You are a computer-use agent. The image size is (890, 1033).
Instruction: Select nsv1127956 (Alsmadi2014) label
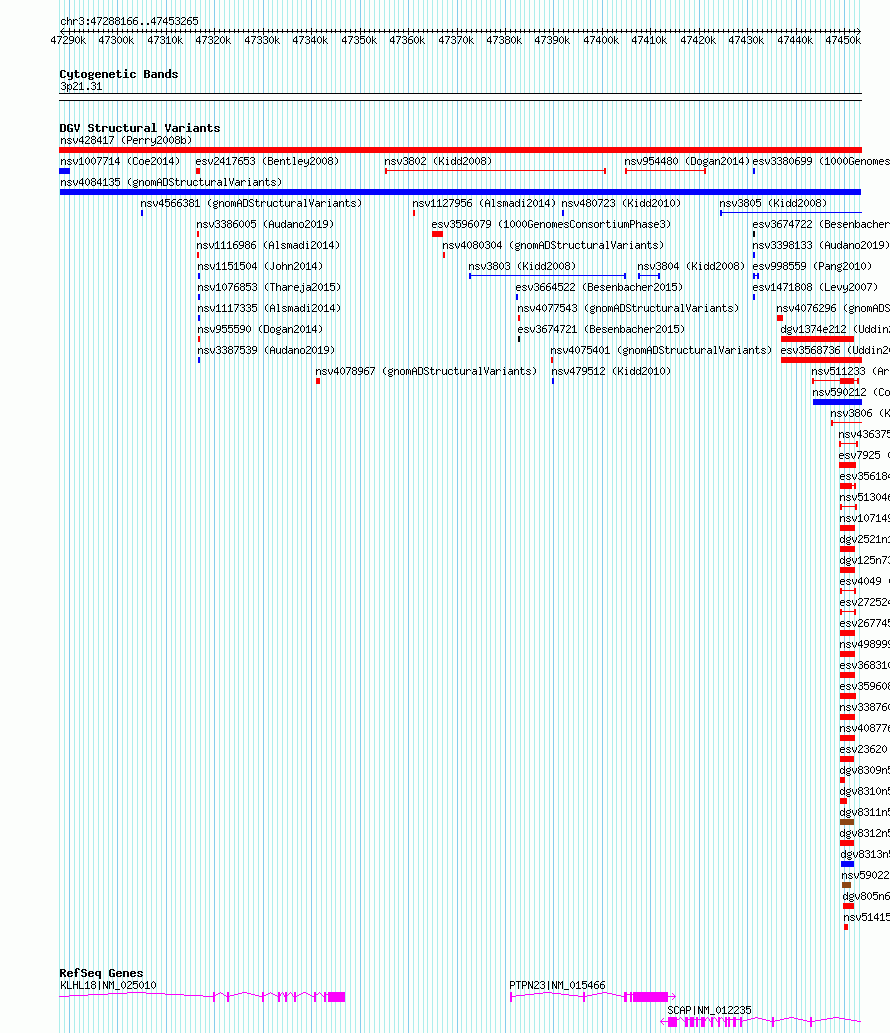[x=484, y=204]
